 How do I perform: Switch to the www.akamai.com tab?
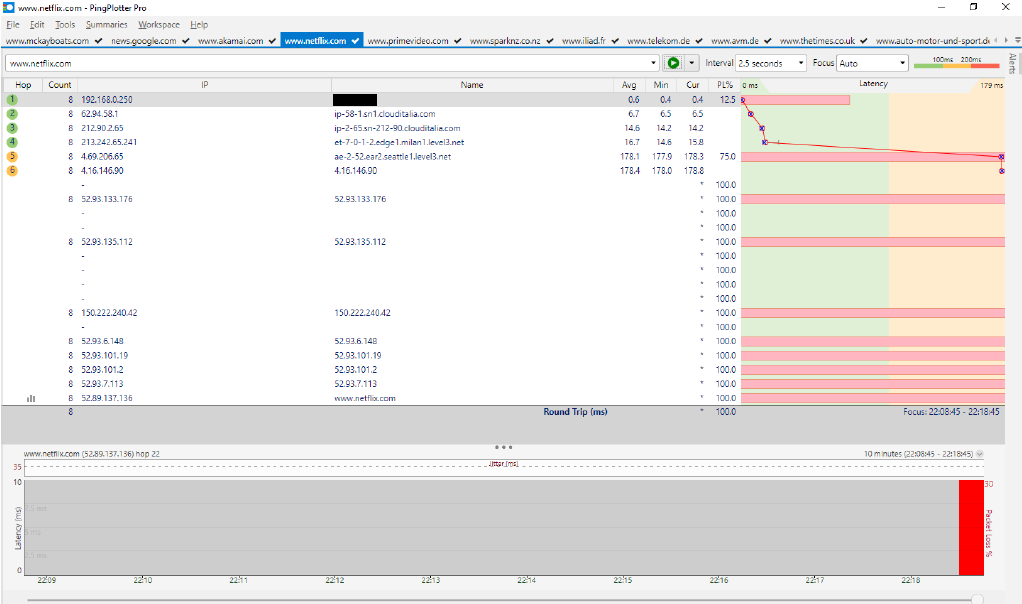click(x=231, y=40)
